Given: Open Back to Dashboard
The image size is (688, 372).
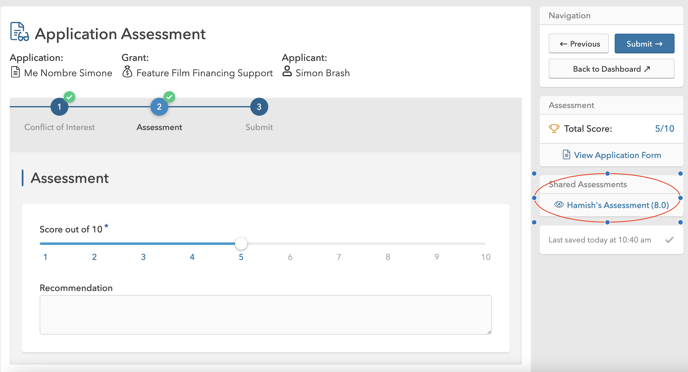Looking at the screenshot, I should point(611,69).
